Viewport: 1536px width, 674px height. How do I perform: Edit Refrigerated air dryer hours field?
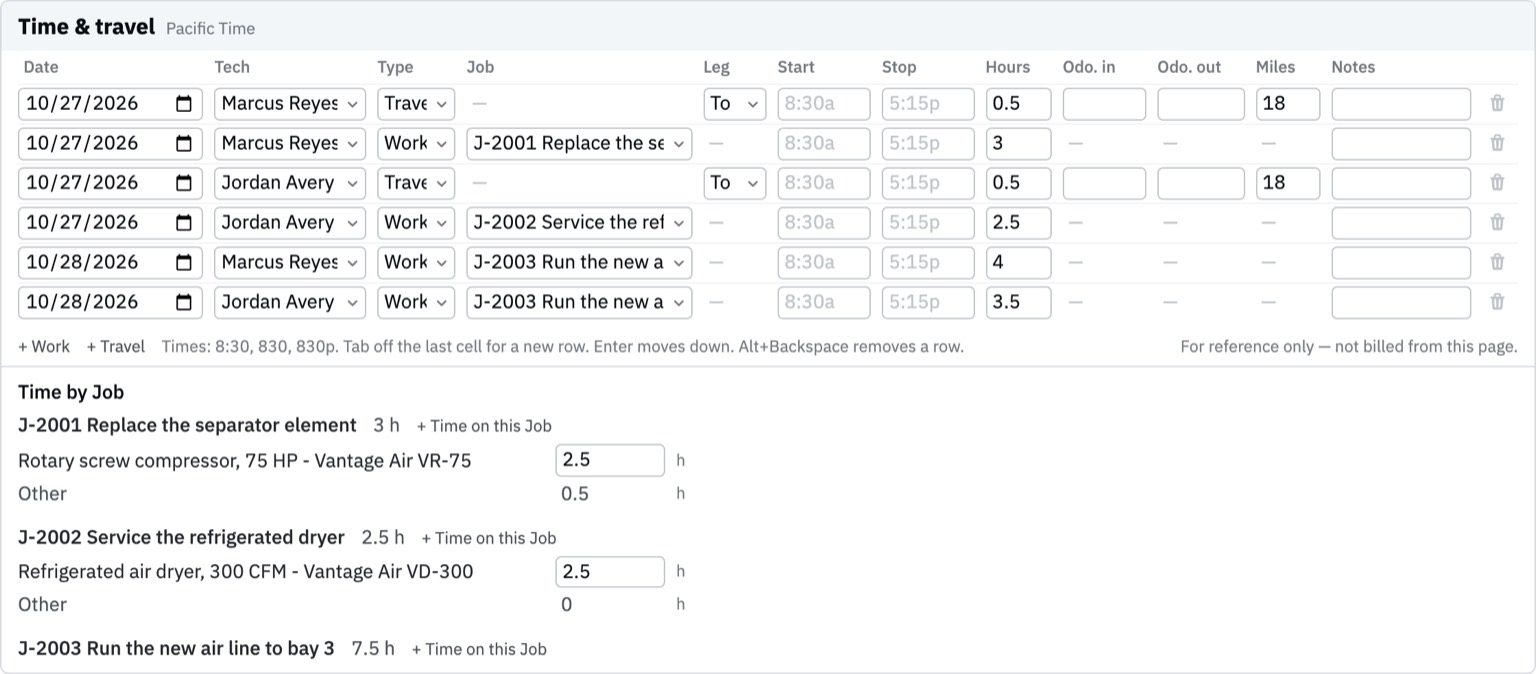pyautogui.click(x=610, y=572)
